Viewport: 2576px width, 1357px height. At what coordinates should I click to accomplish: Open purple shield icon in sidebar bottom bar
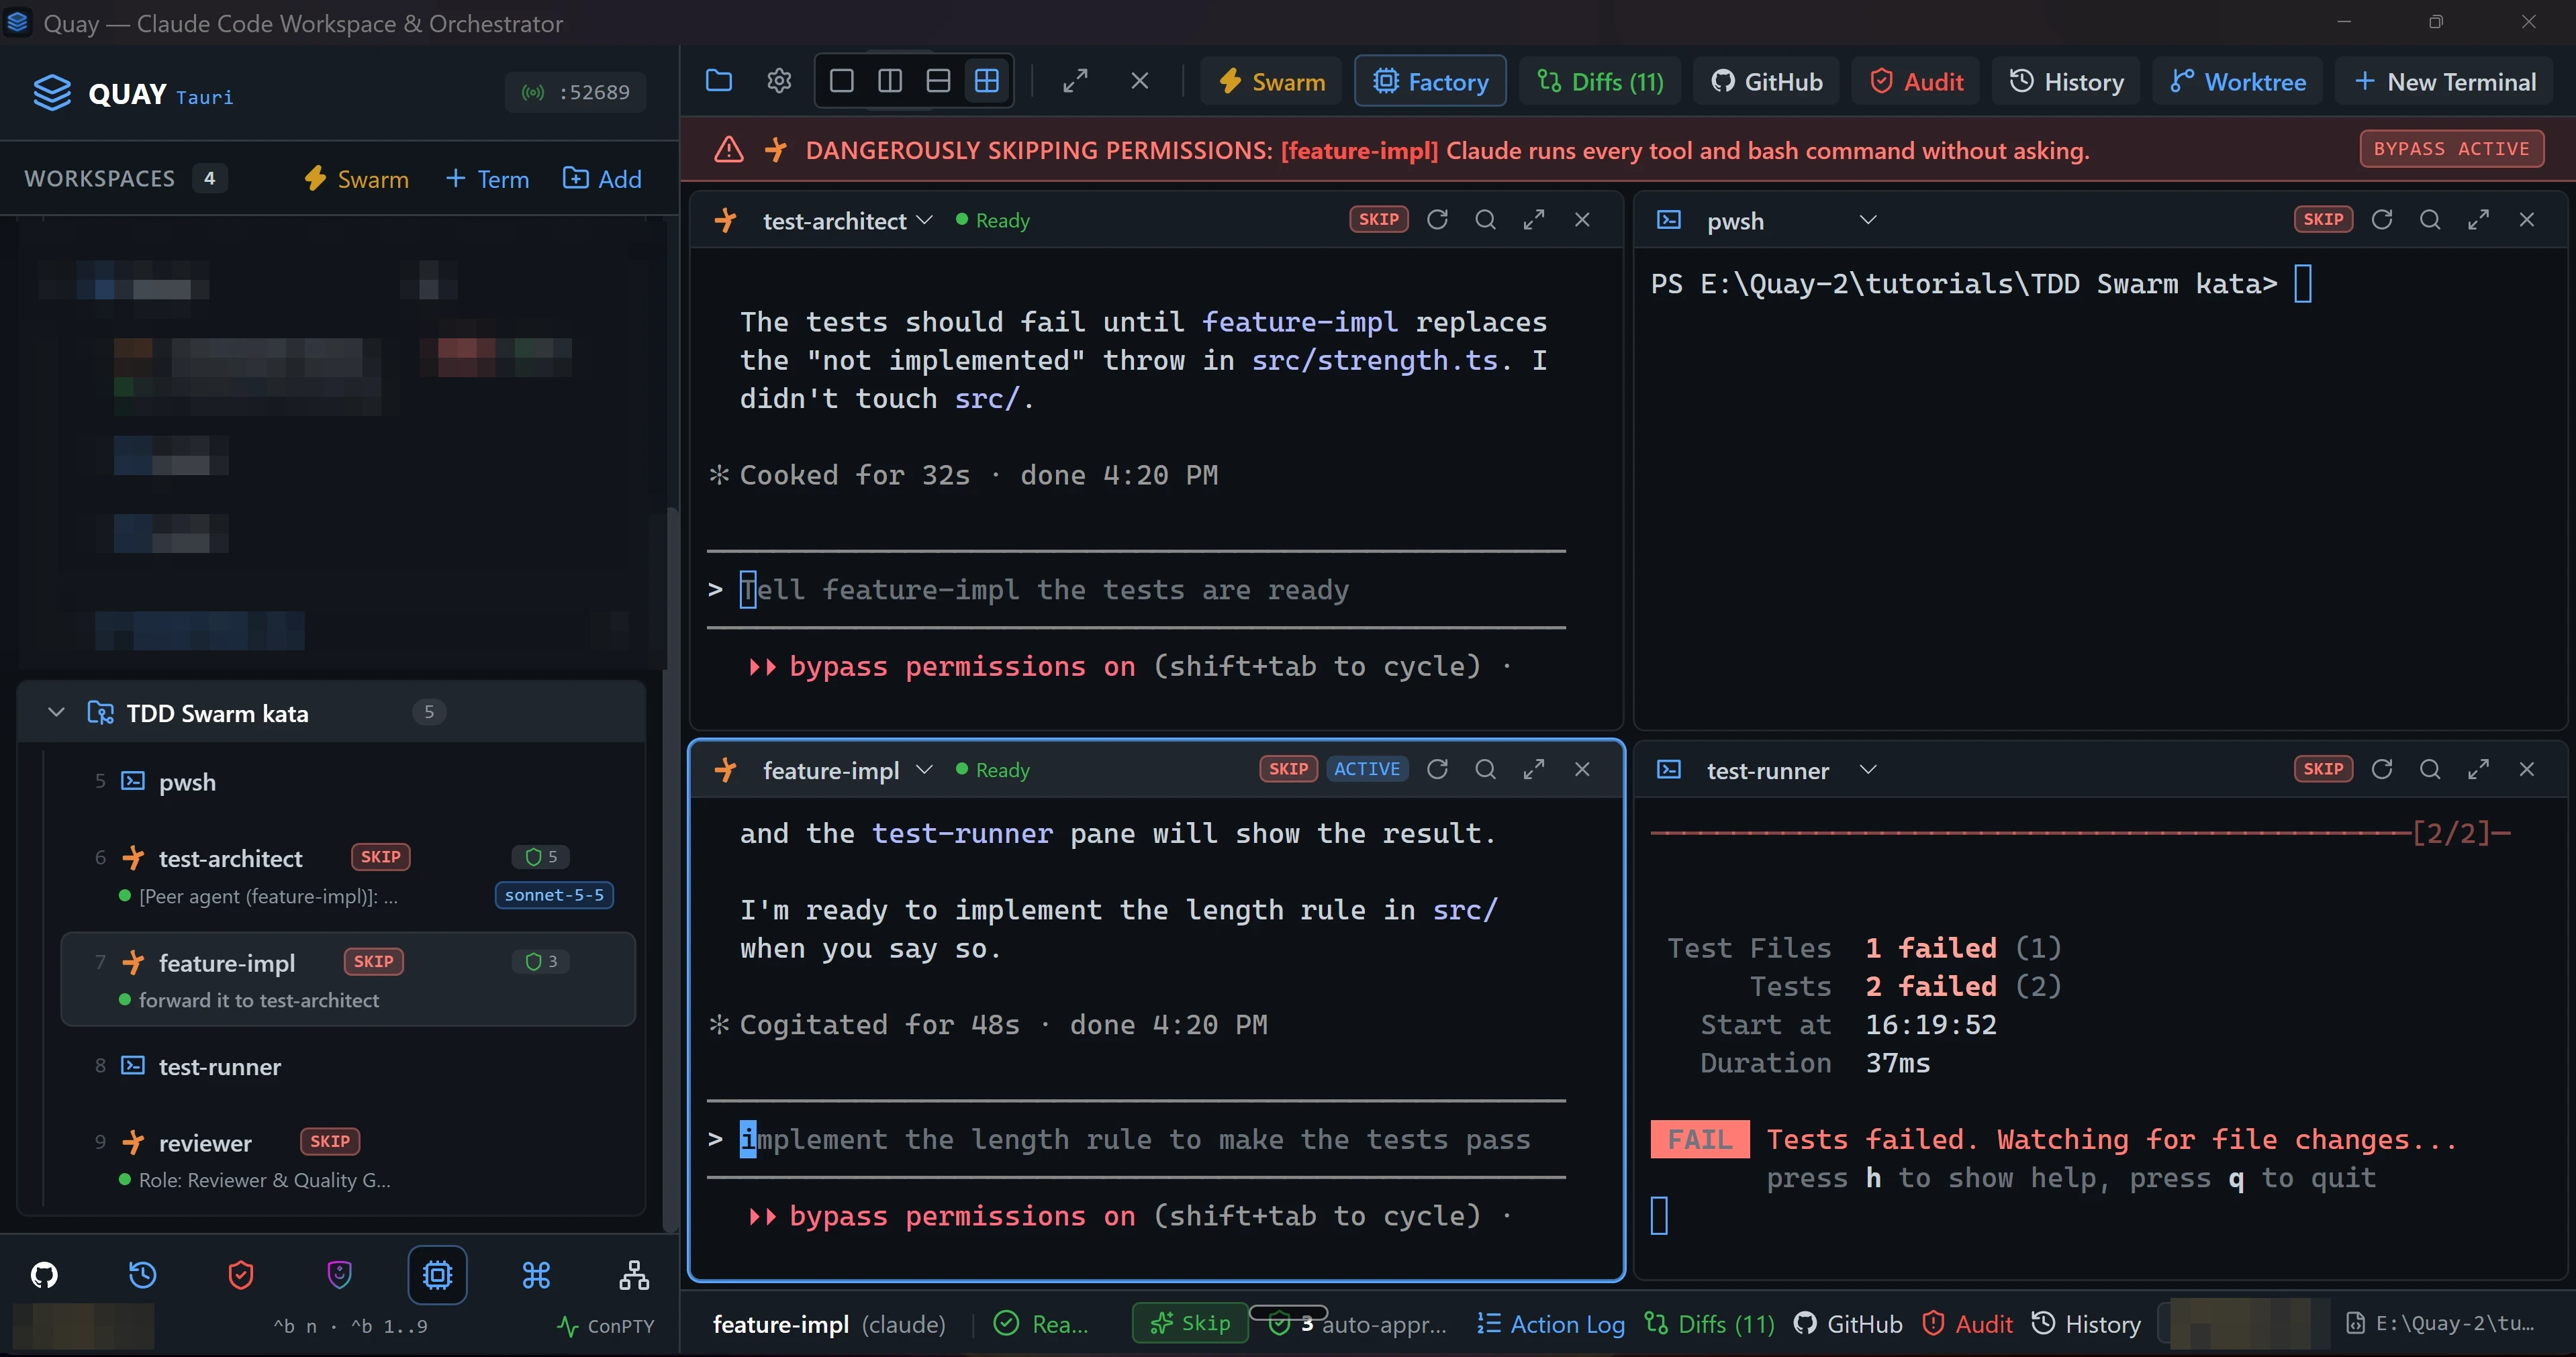(339, 1274)
